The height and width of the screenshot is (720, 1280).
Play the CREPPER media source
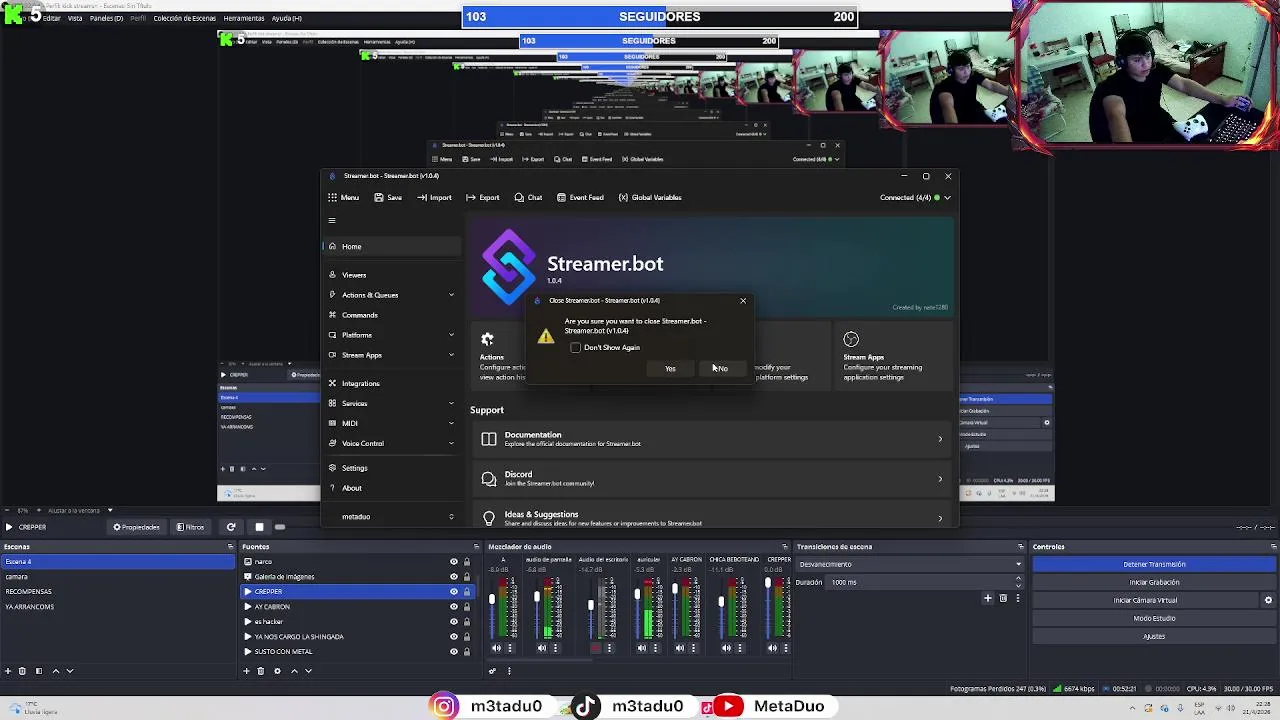tap(9, 527)
